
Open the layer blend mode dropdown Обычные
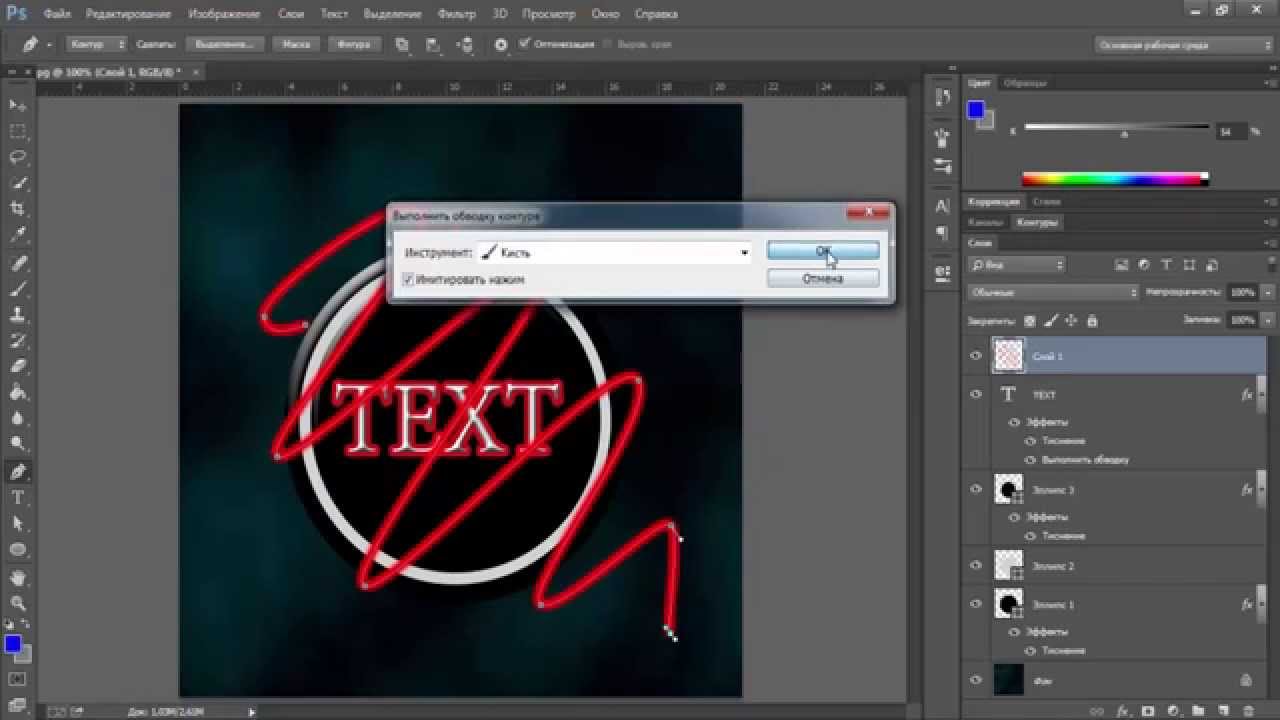[x=1053, y=293]
